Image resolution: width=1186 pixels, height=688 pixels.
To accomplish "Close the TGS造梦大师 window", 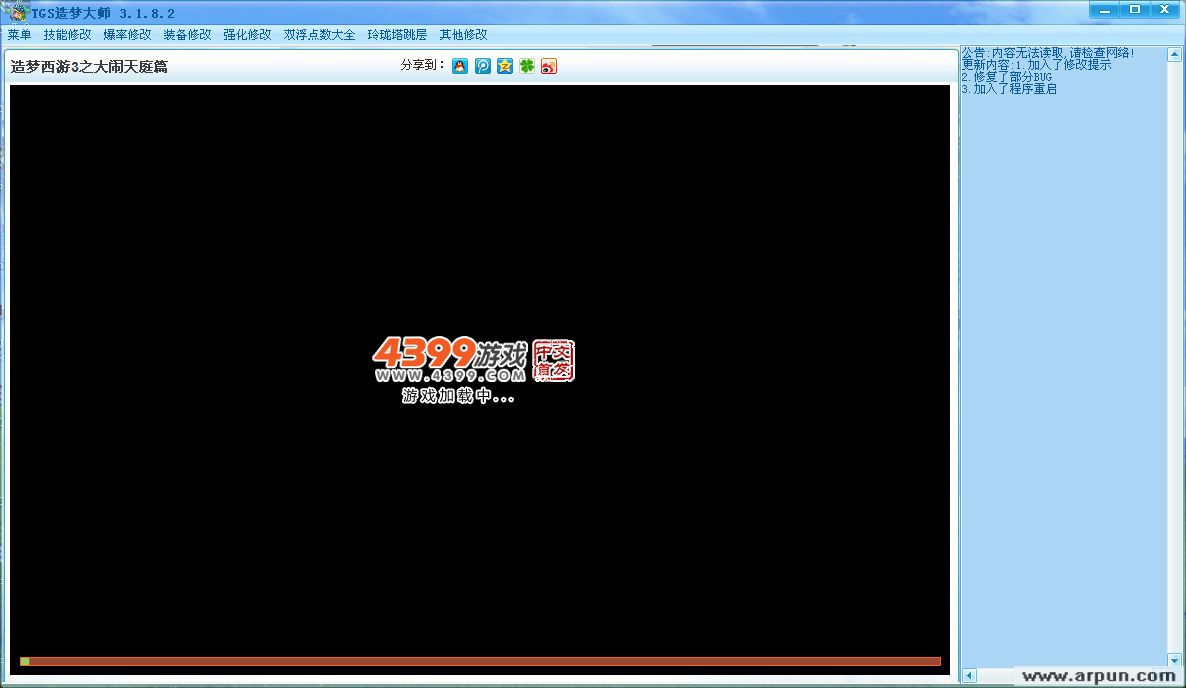I will coord(1165,10).
